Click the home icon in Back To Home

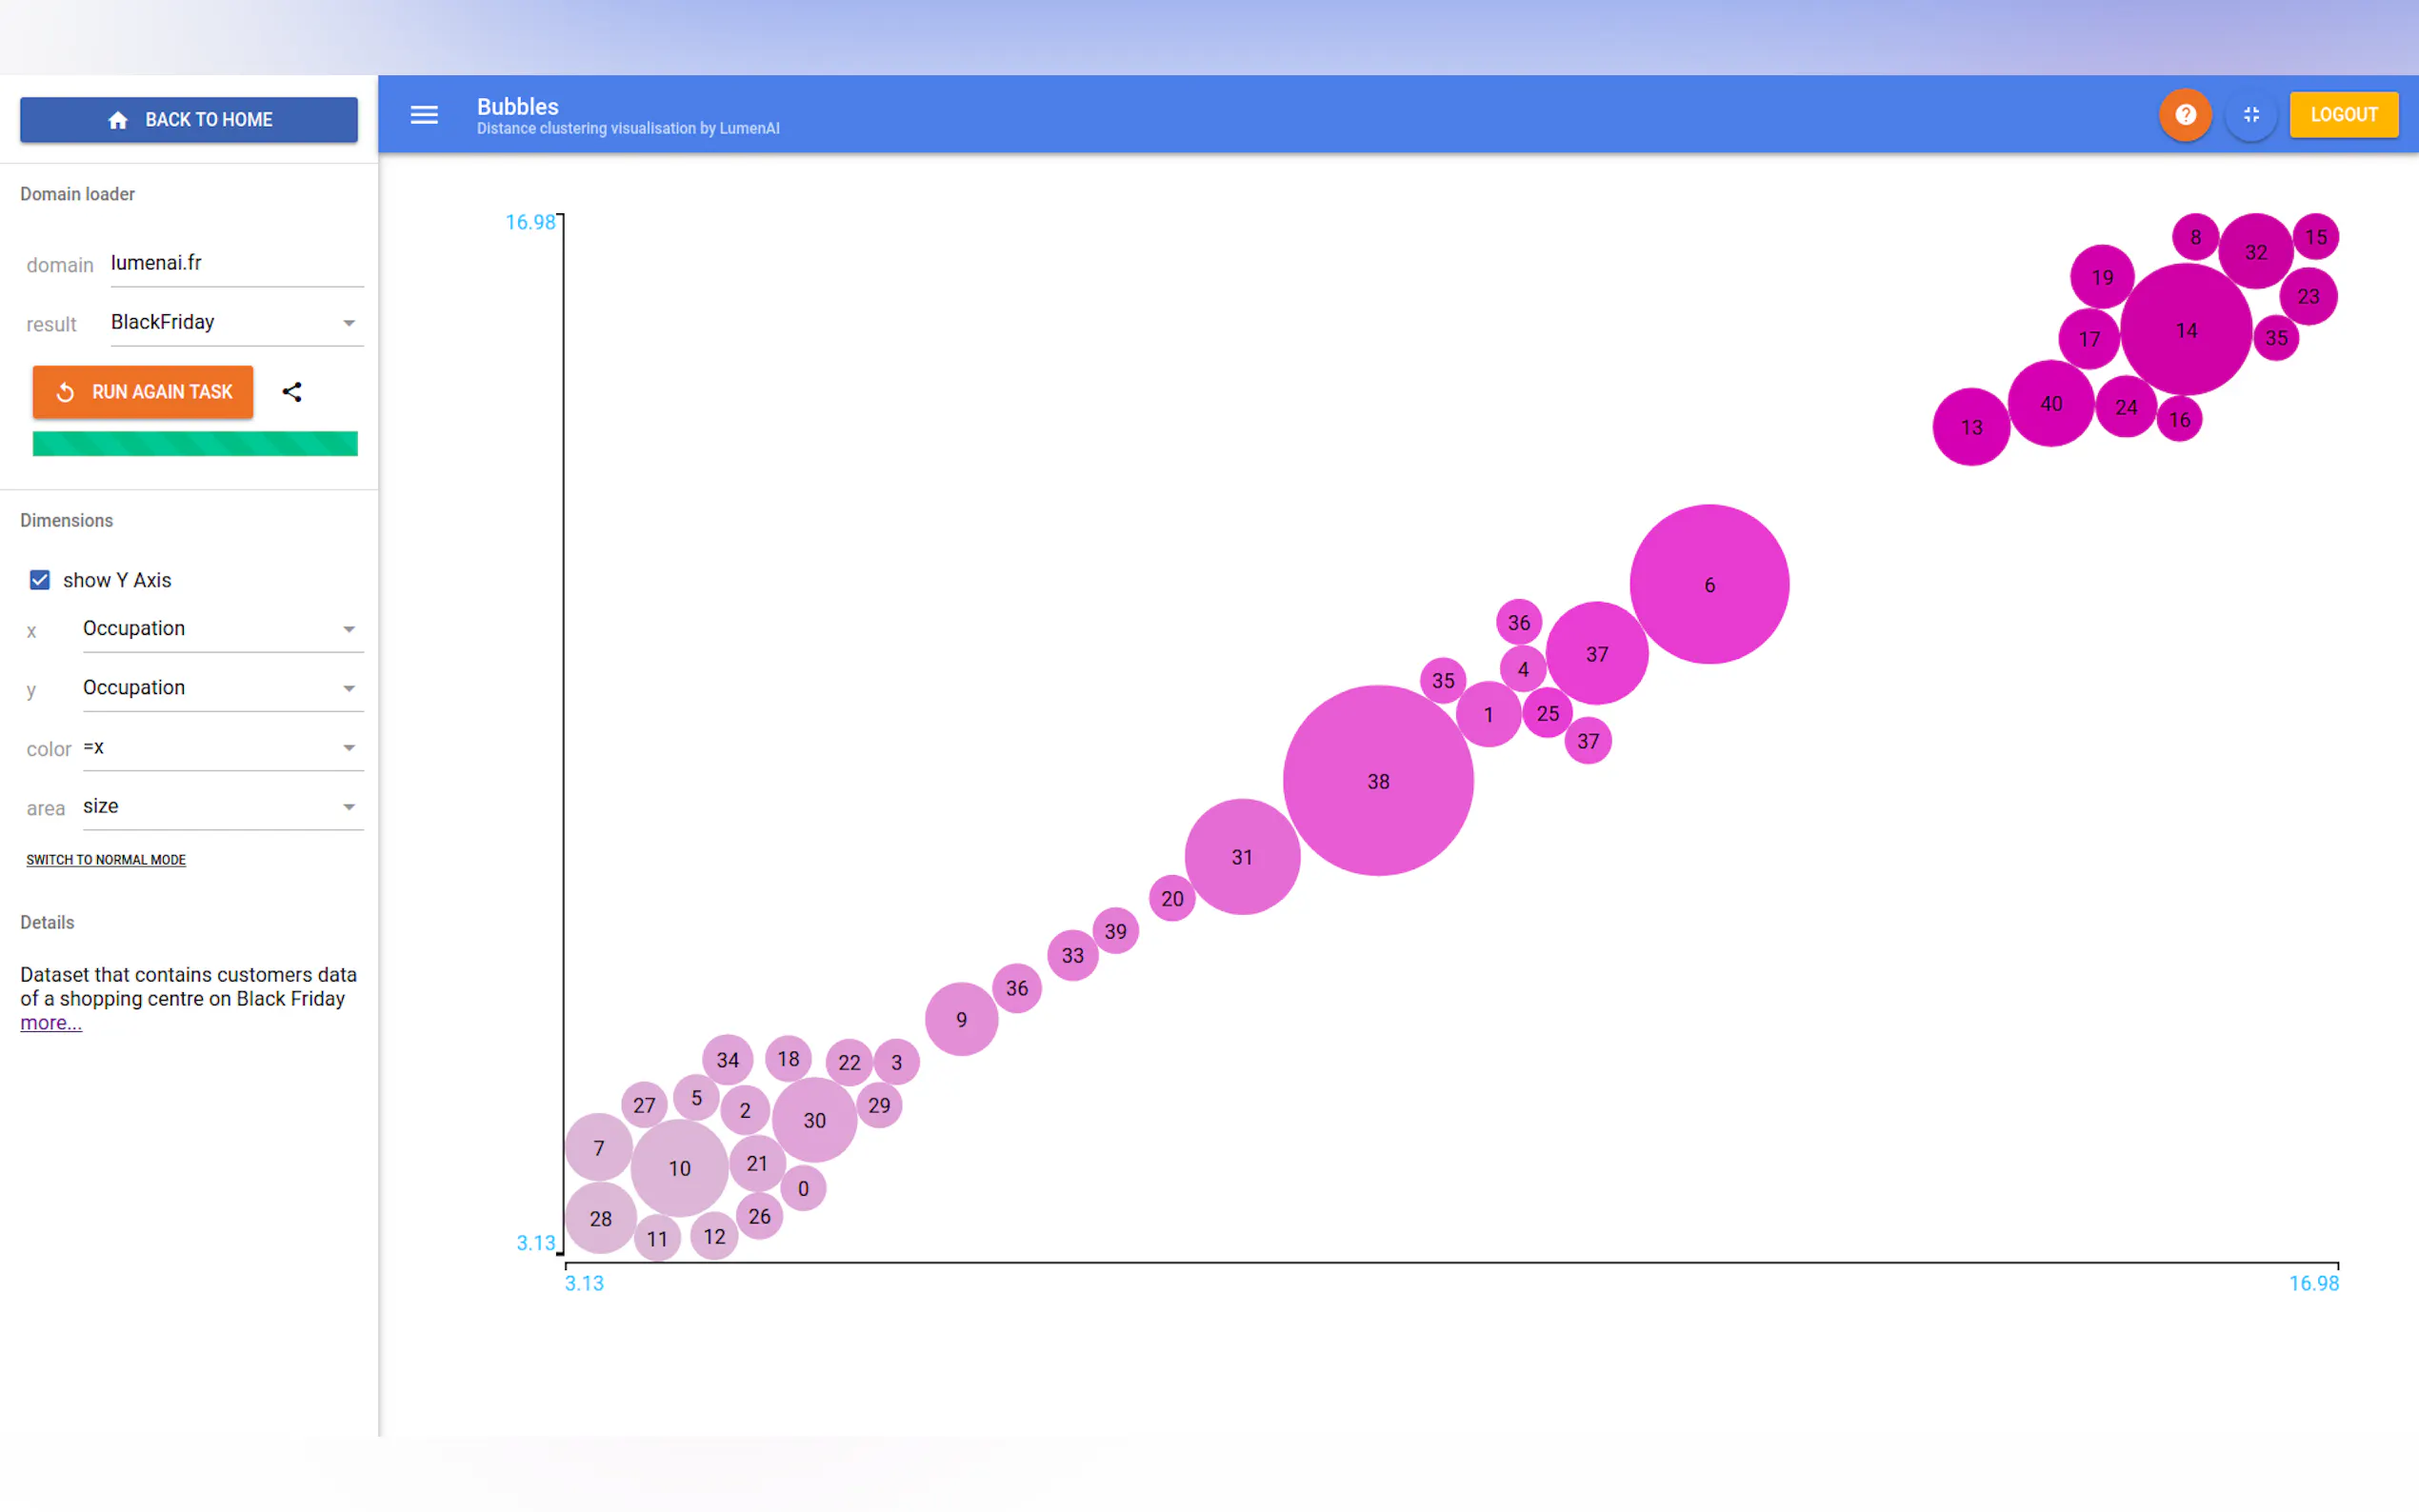pos(118,120)
